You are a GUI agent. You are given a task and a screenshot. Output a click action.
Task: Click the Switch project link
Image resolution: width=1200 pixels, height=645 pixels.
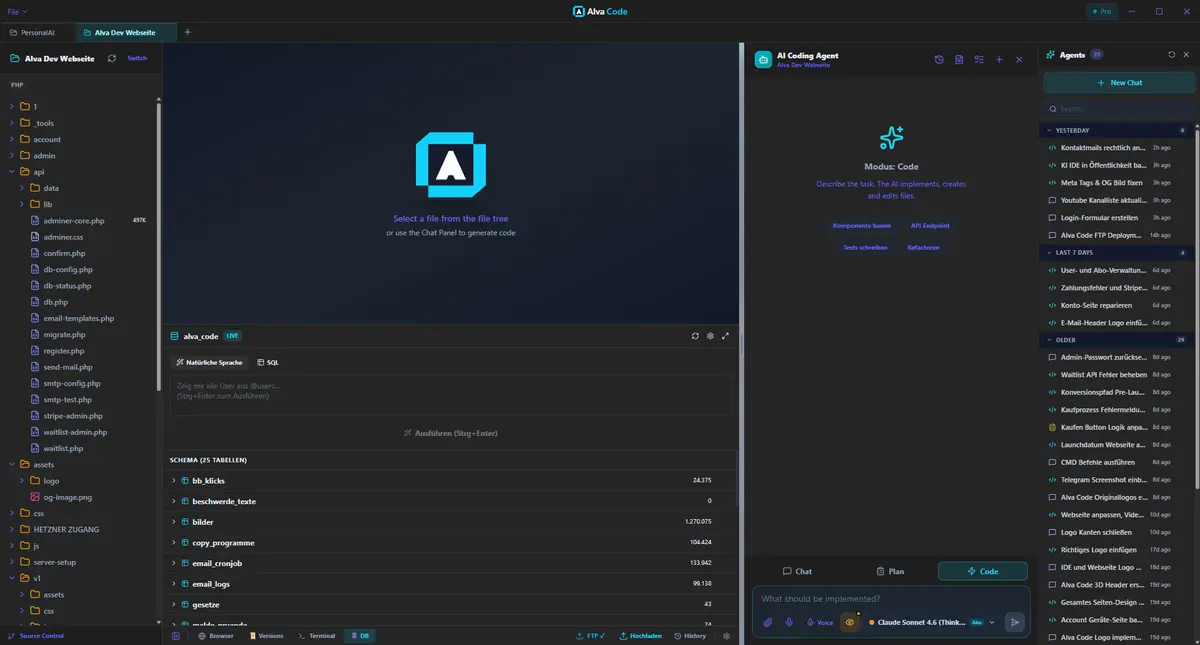pos(137,58)
